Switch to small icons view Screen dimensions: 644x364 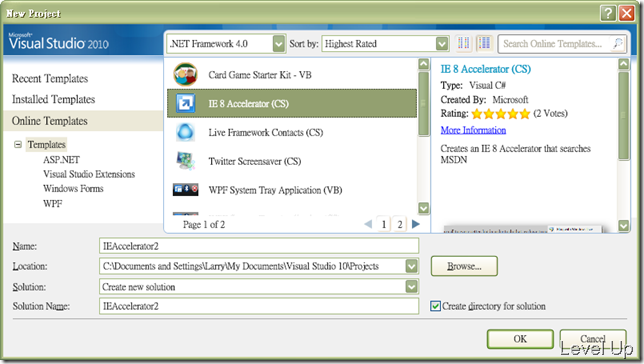[x=464, y=43]
